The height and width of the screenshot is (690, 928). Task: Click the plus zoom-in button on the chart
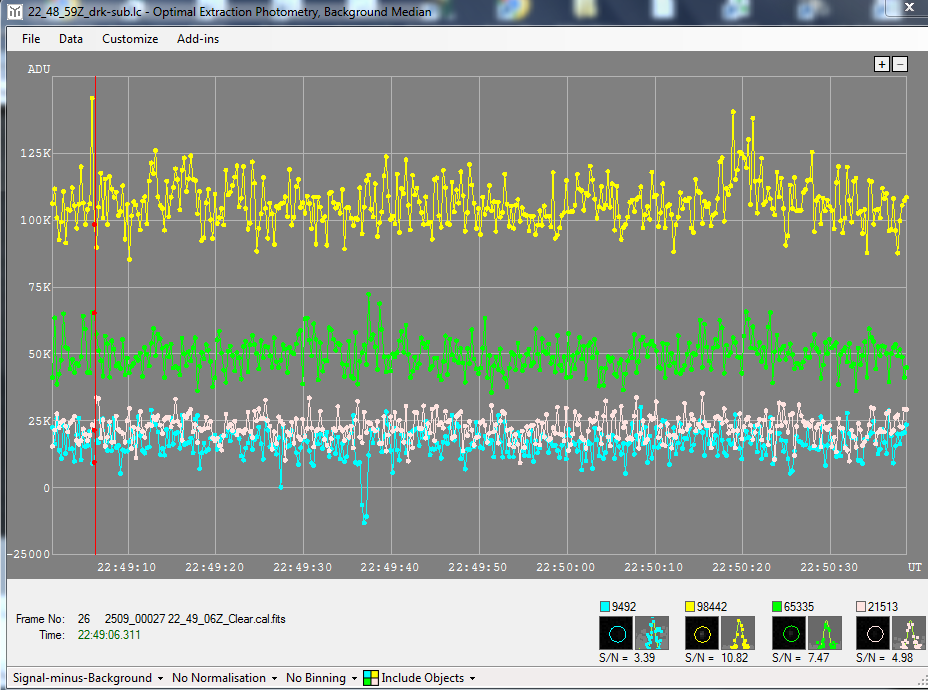882,64
